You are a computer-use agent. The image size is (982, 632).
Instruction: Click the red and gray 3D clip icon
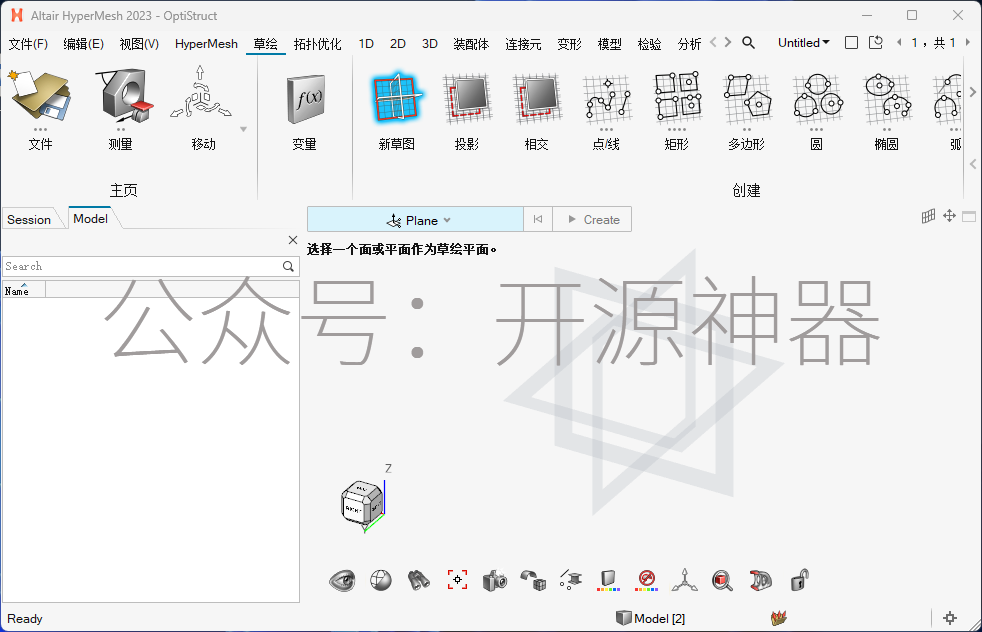click(x=760, y=581)
